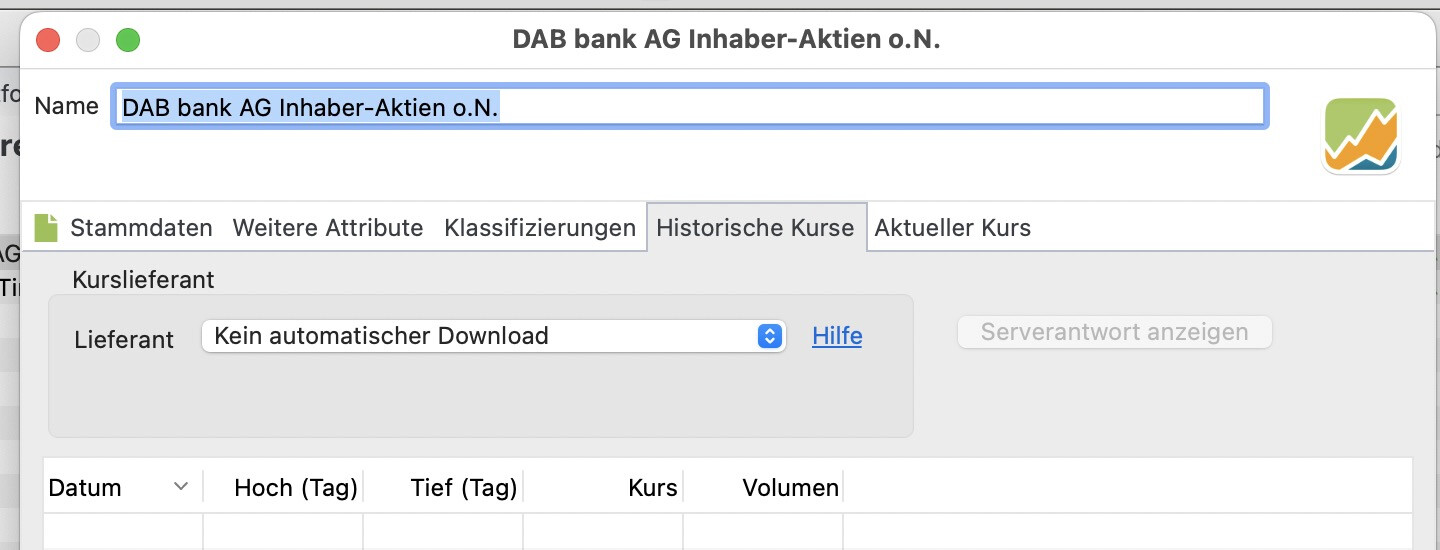The height and width of the screenshot is (550, 1440).
Task: Close the security dialog with red button
Action: (48, 40)
